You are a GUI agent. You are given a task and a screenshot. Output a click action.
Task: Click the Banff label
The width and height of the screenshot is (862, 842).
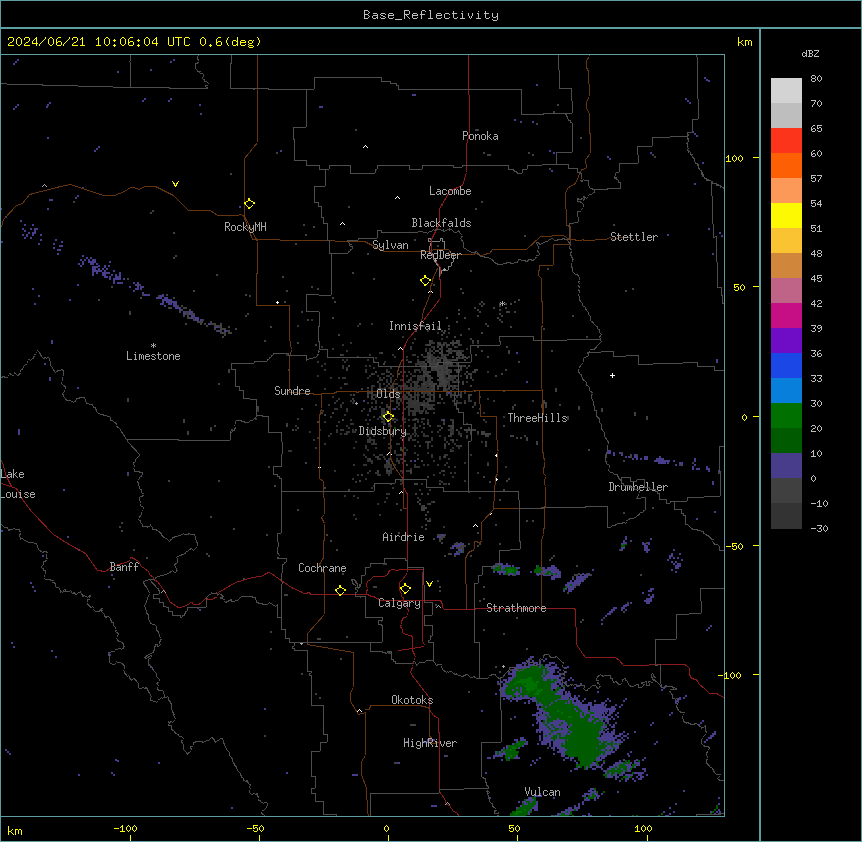124,567
